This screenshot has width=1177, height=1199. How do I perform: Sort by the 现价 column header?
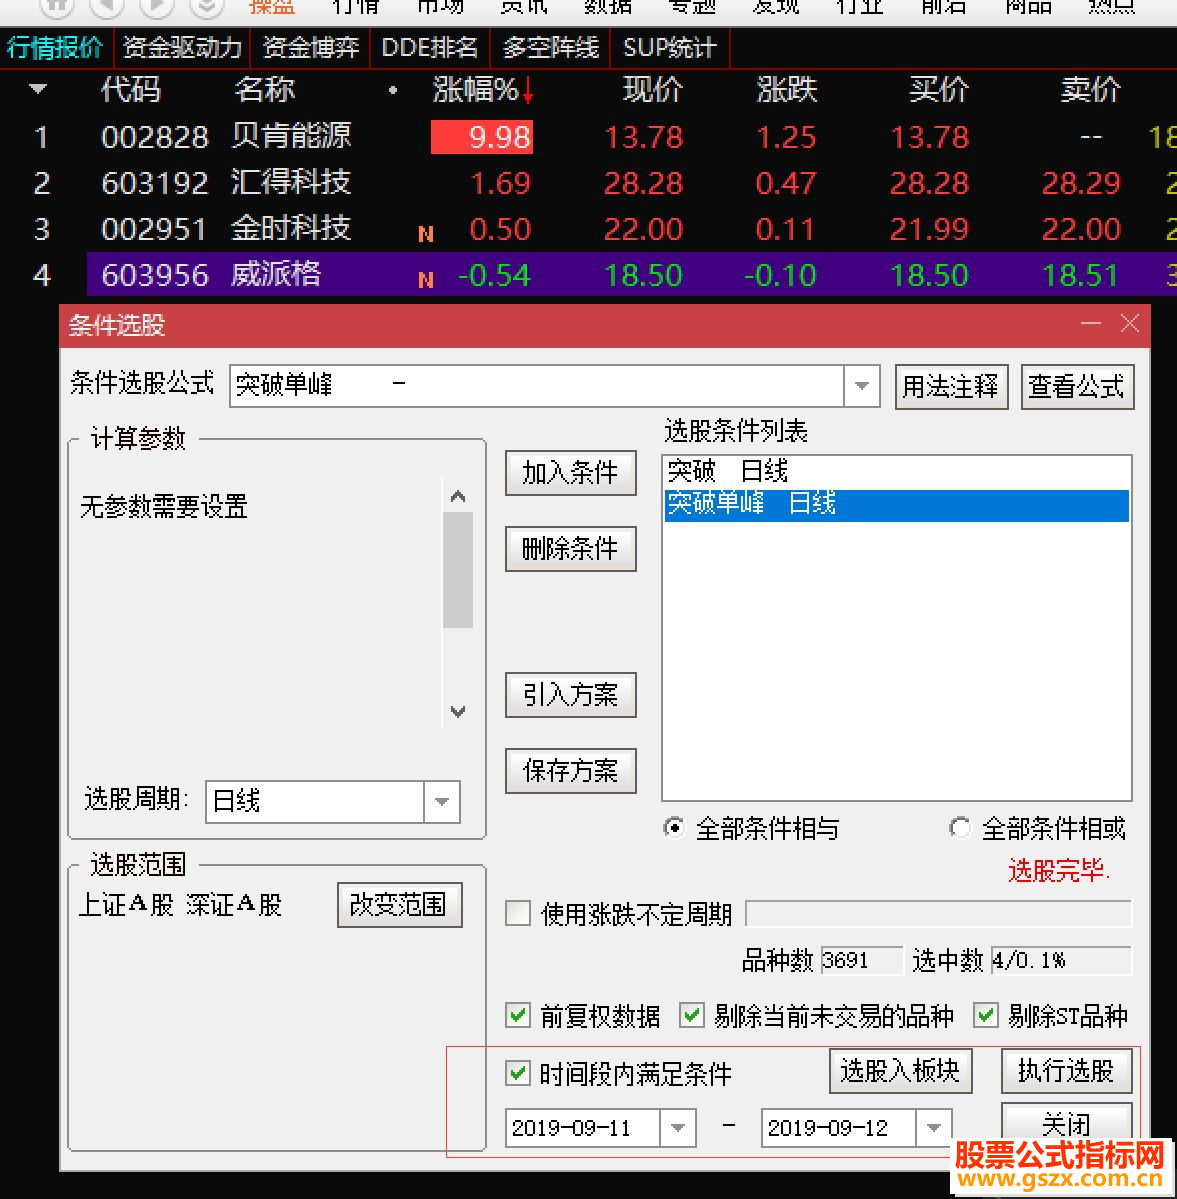[x=652, y=90]
